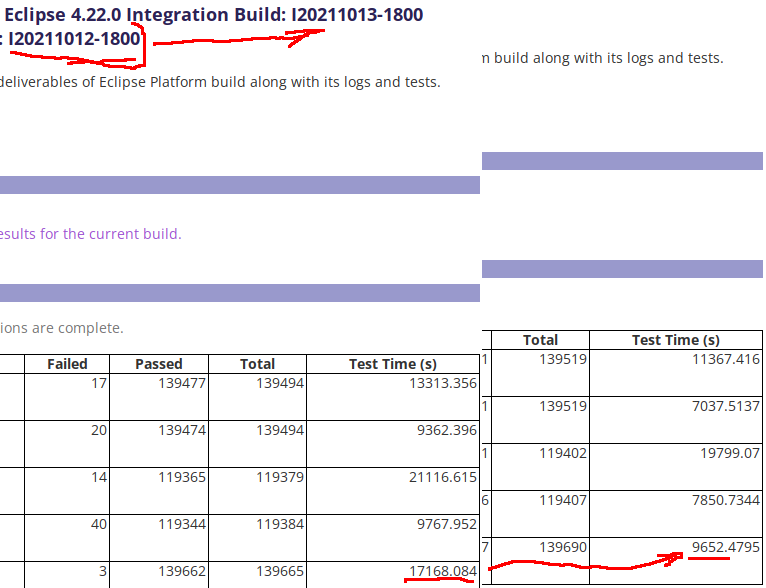Click the right table 'Total' header
Screen dimensions: 766x588
click(x=540, y=340)
